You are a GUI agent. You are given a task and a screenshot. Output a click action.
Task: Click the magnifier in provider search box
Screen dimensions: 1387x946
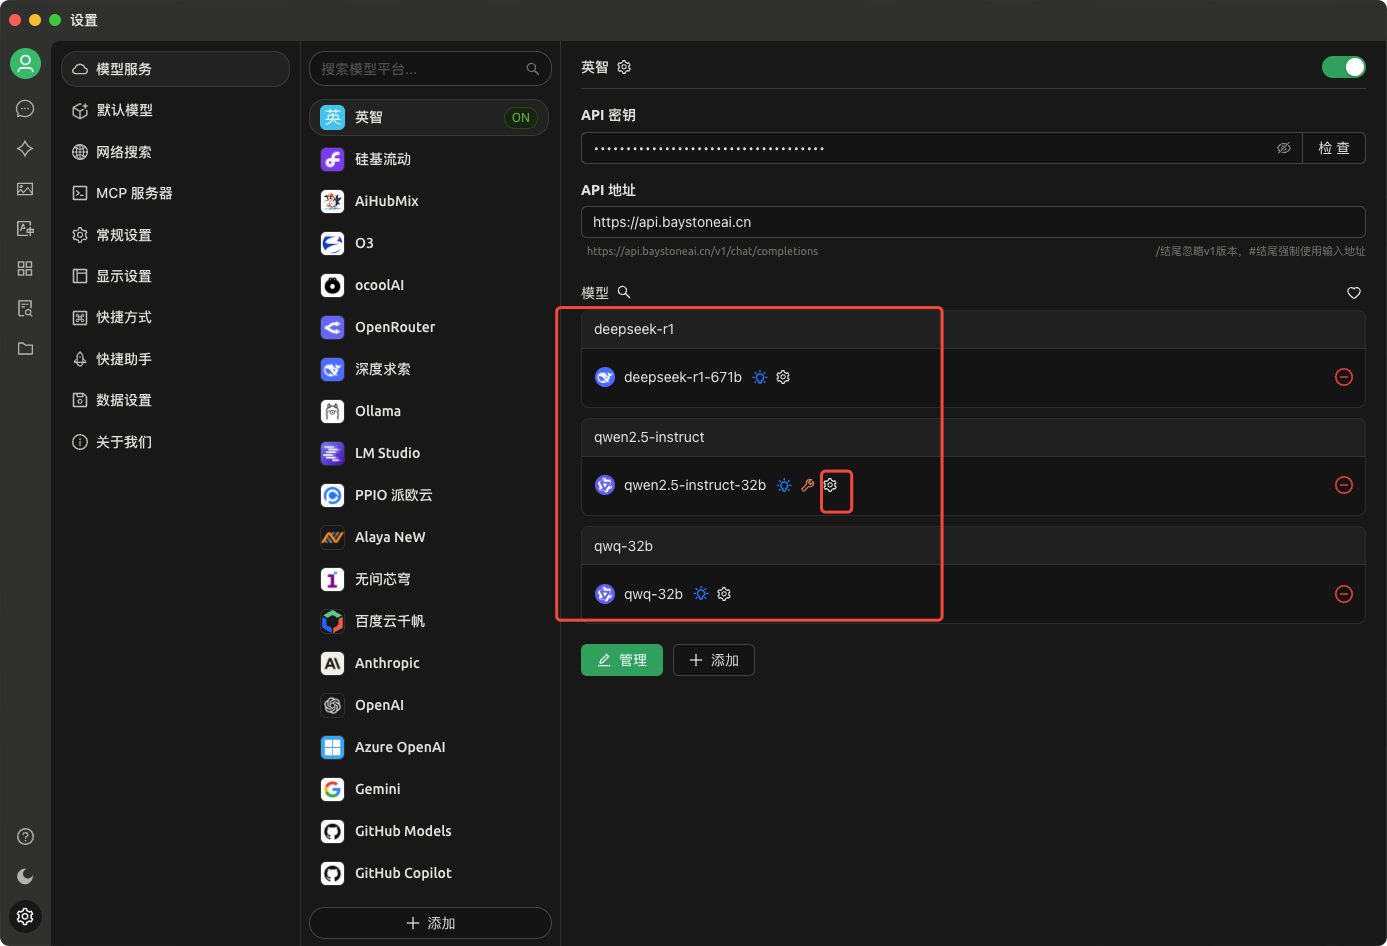tap(533, 69)
